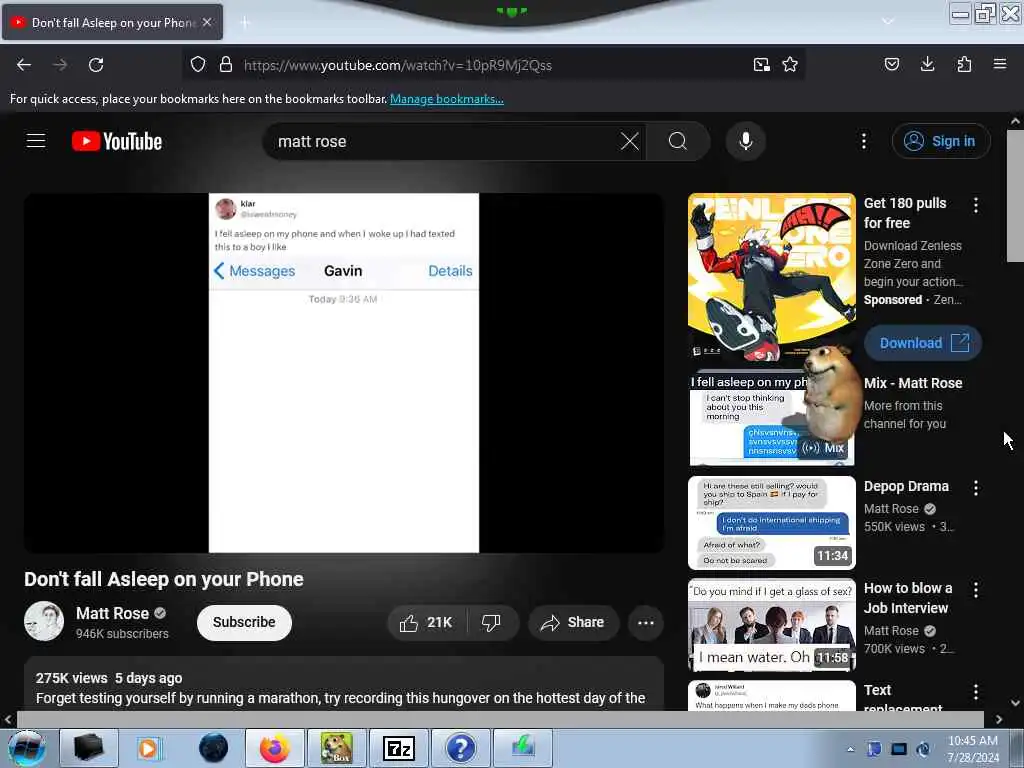Click the Download button on the ad
The height and width of the screenshot is (768, 1024).
(x=923, y=343)
